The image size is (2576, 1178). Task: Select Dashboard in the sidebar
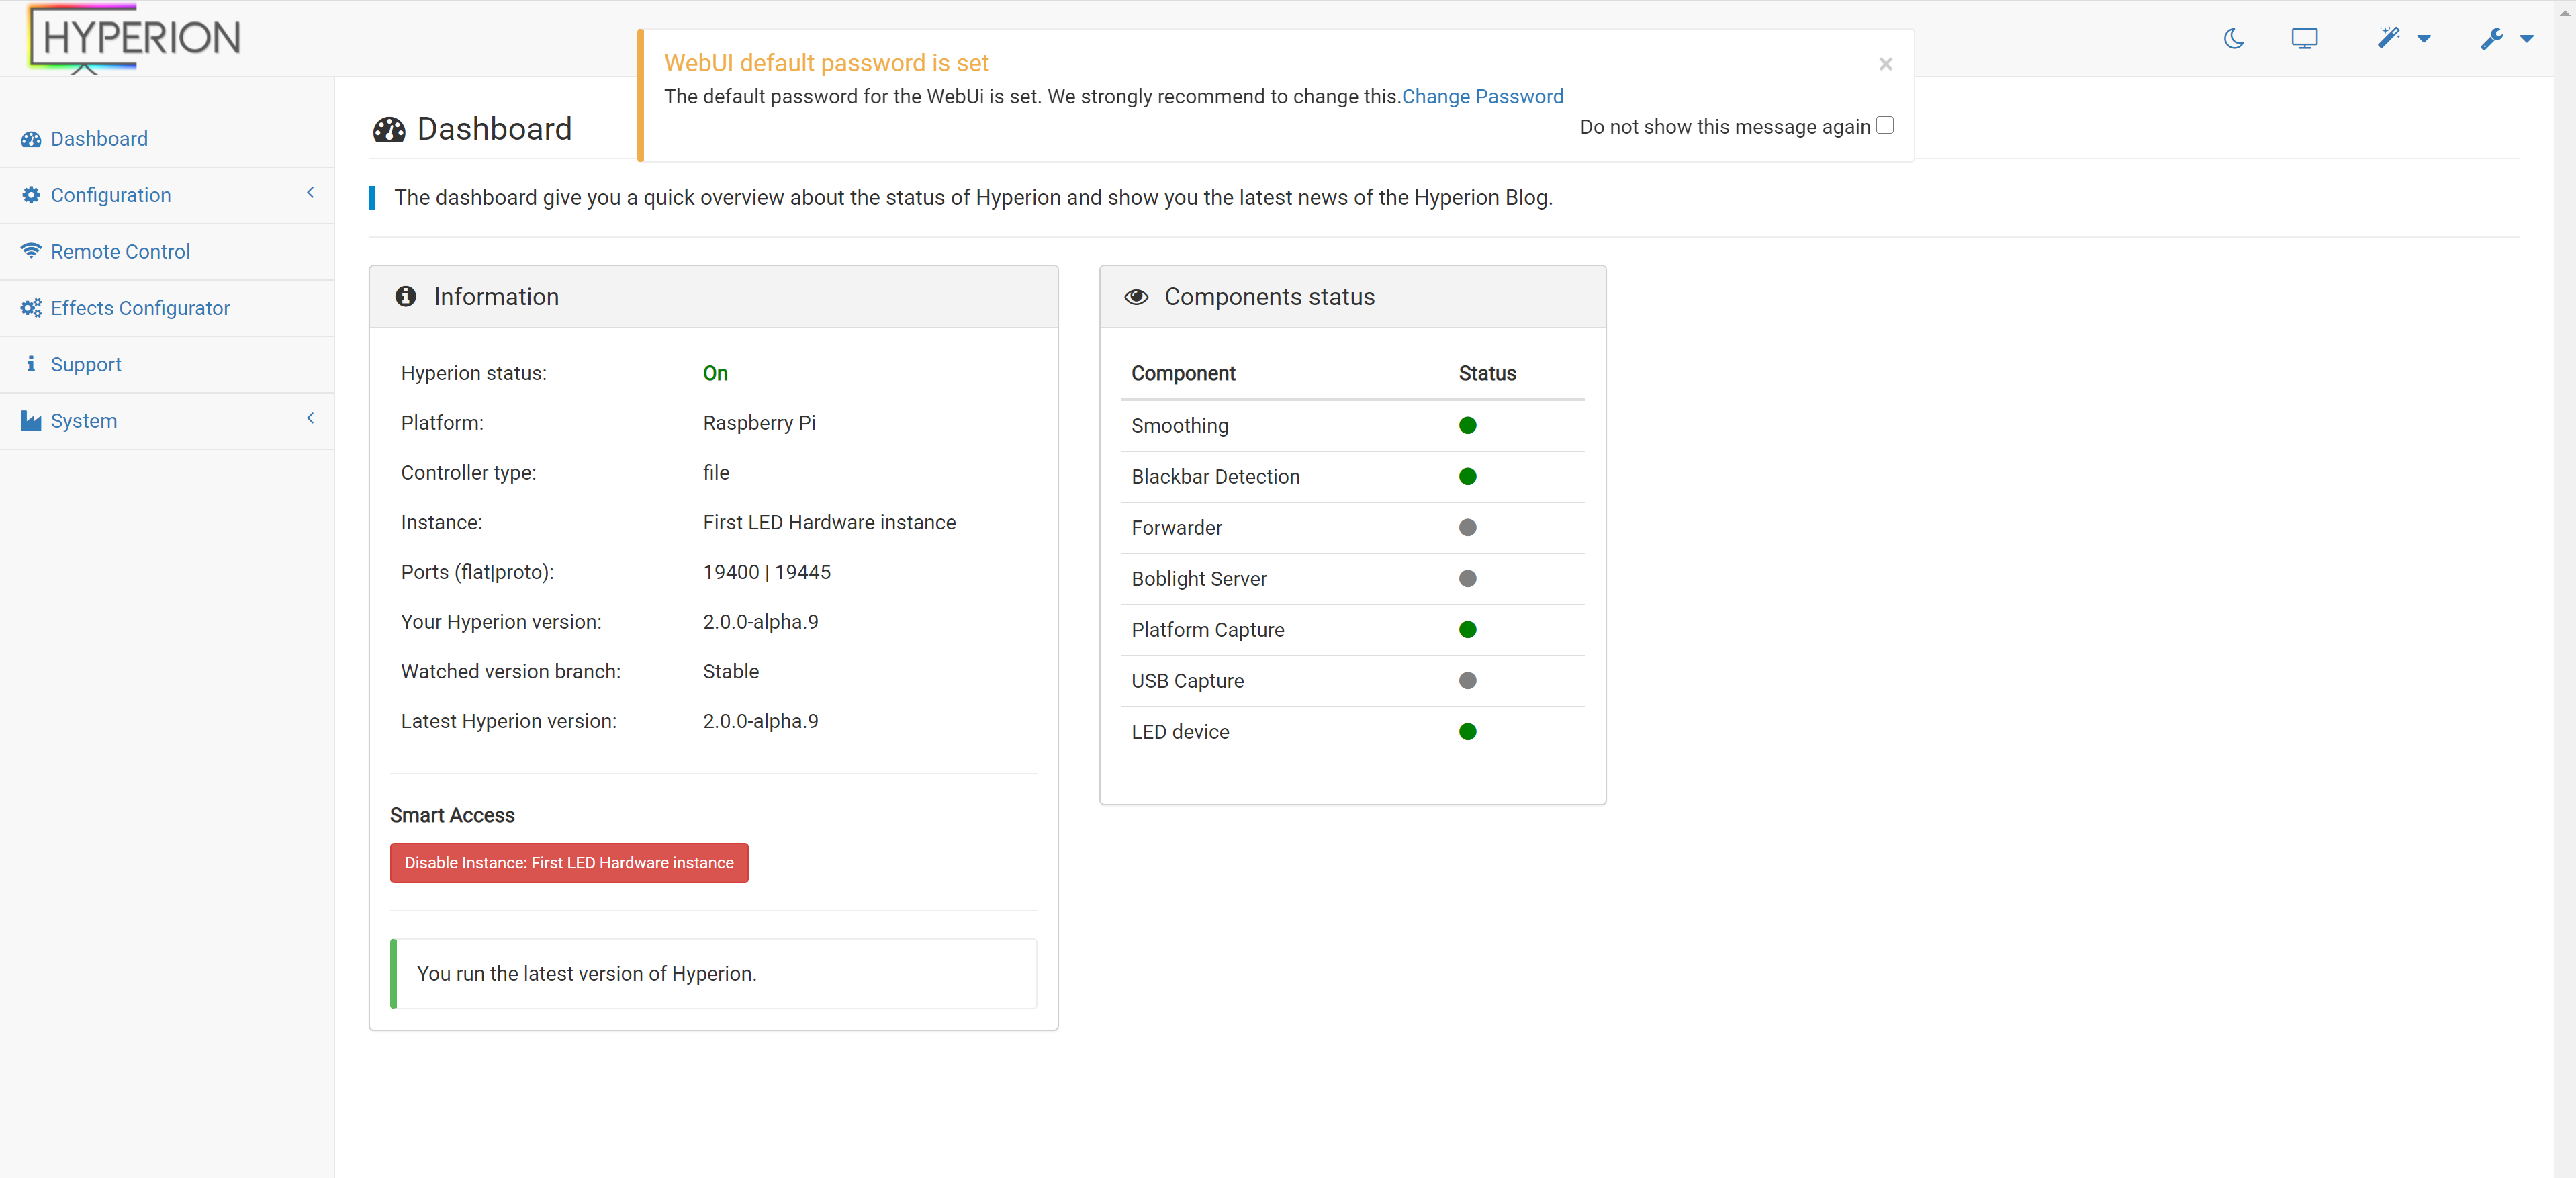point(99,138)
